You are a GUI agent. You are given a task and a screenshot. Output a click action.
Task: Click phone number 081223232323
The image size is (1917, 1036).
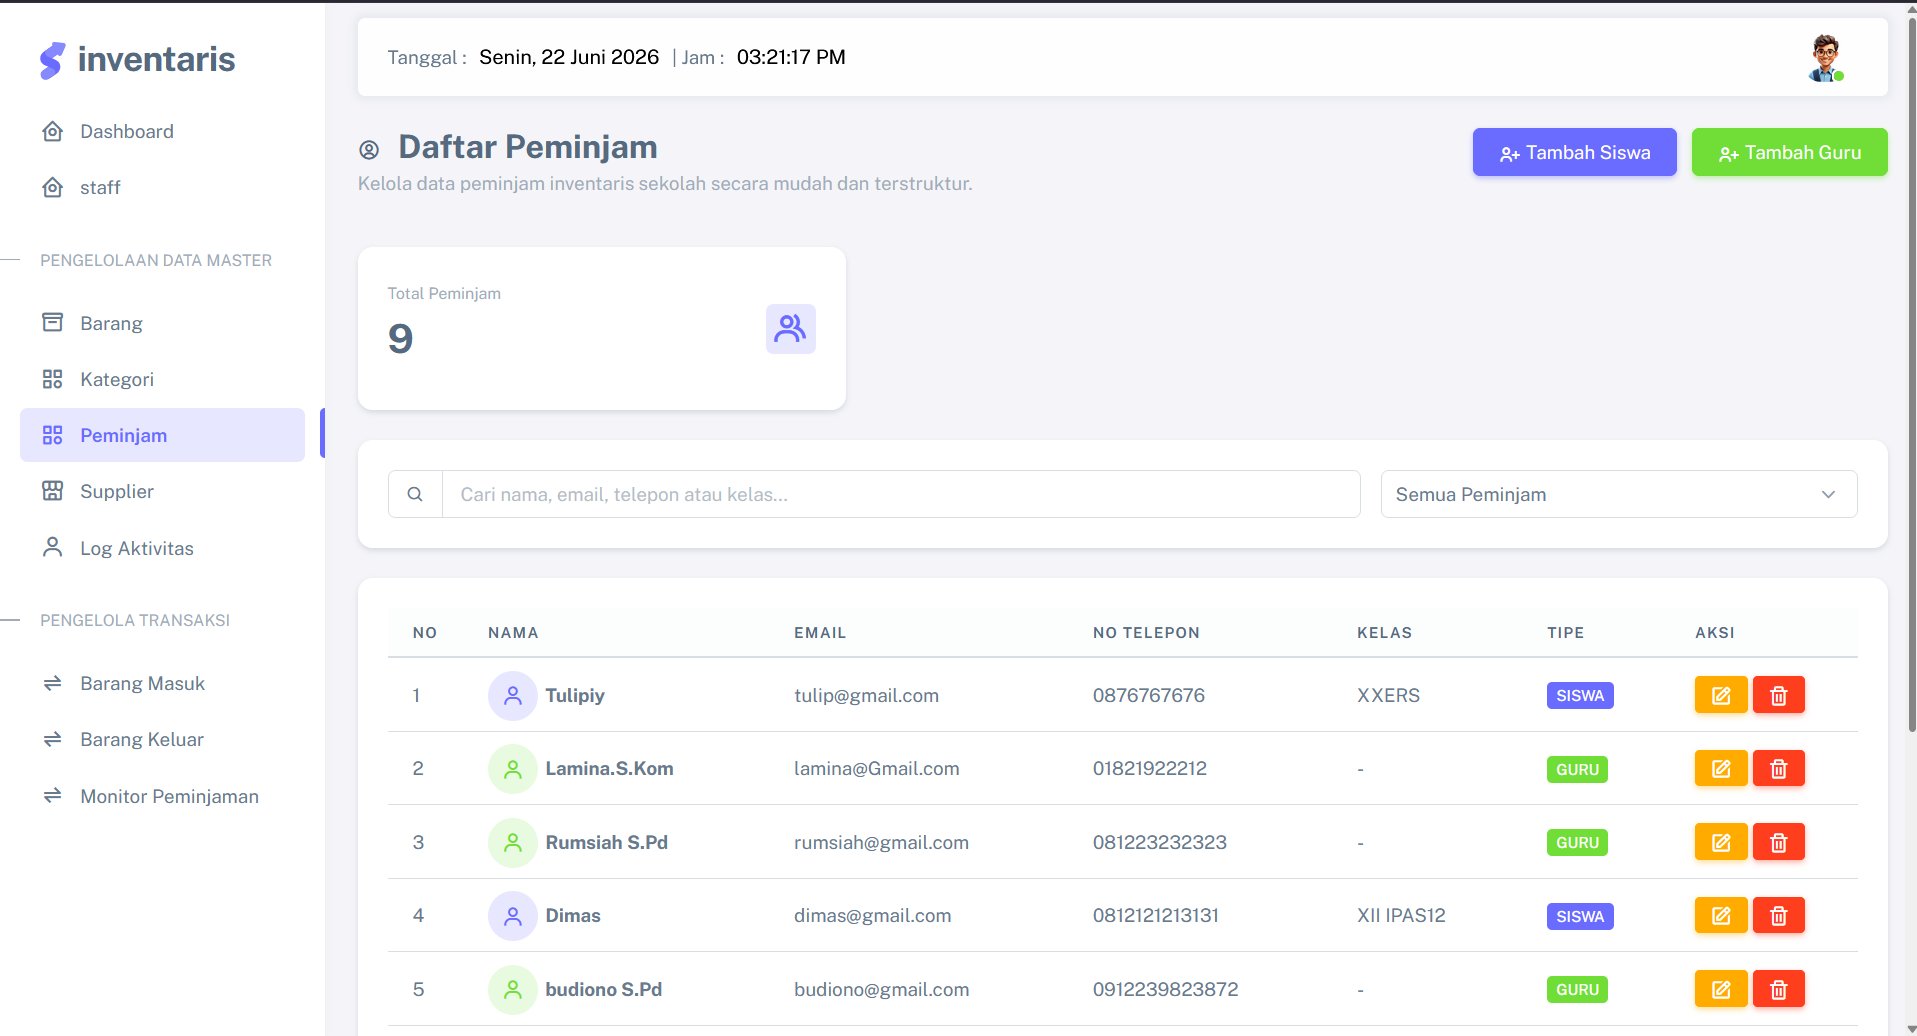(1160, 842)
